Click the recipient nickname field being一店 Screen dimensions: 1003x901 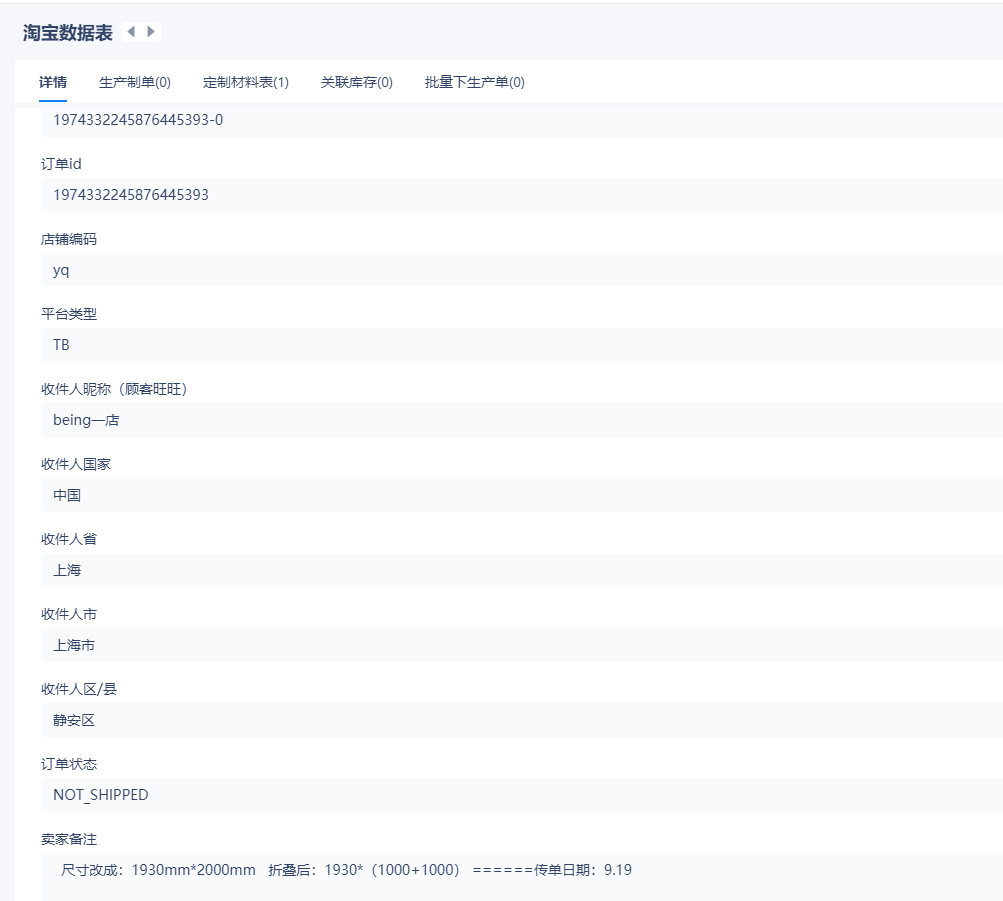(521, 420)
